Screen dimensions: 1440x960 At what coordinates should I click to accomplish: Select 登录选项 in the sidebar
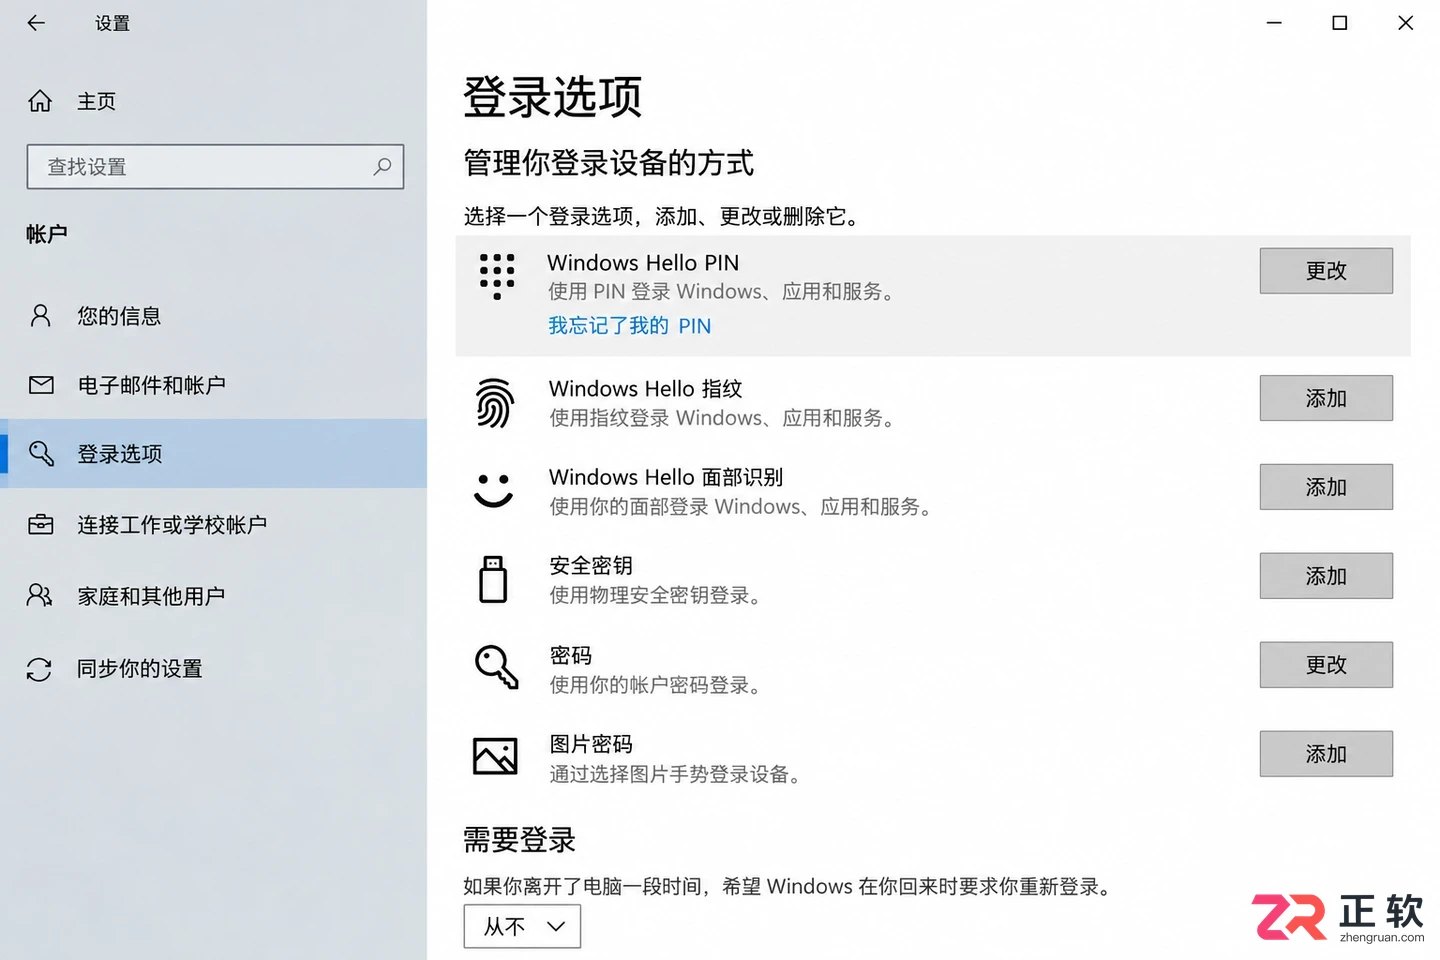[x=213, y=453]
